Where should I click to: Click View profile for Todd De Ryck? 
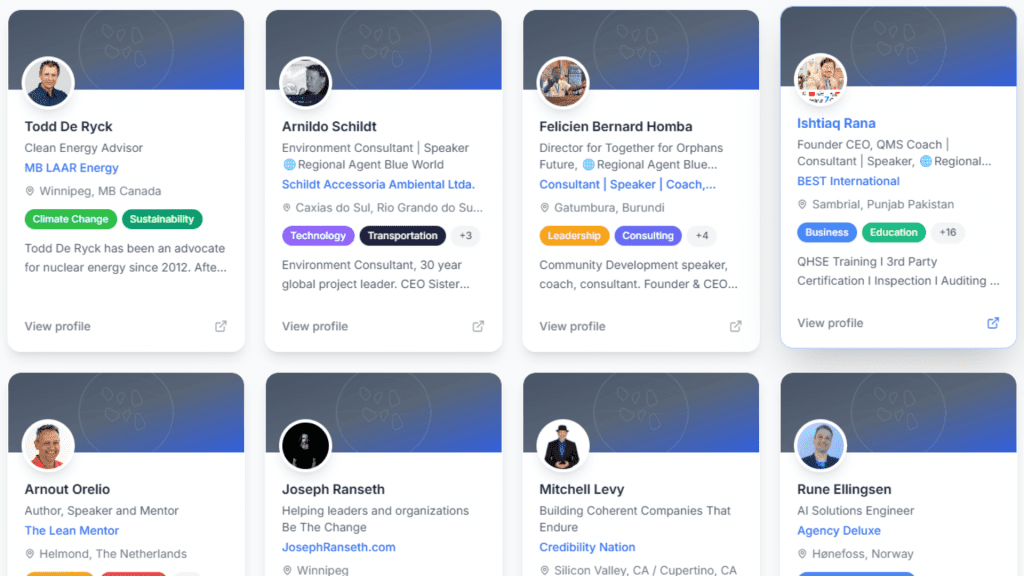coord(57,326)
